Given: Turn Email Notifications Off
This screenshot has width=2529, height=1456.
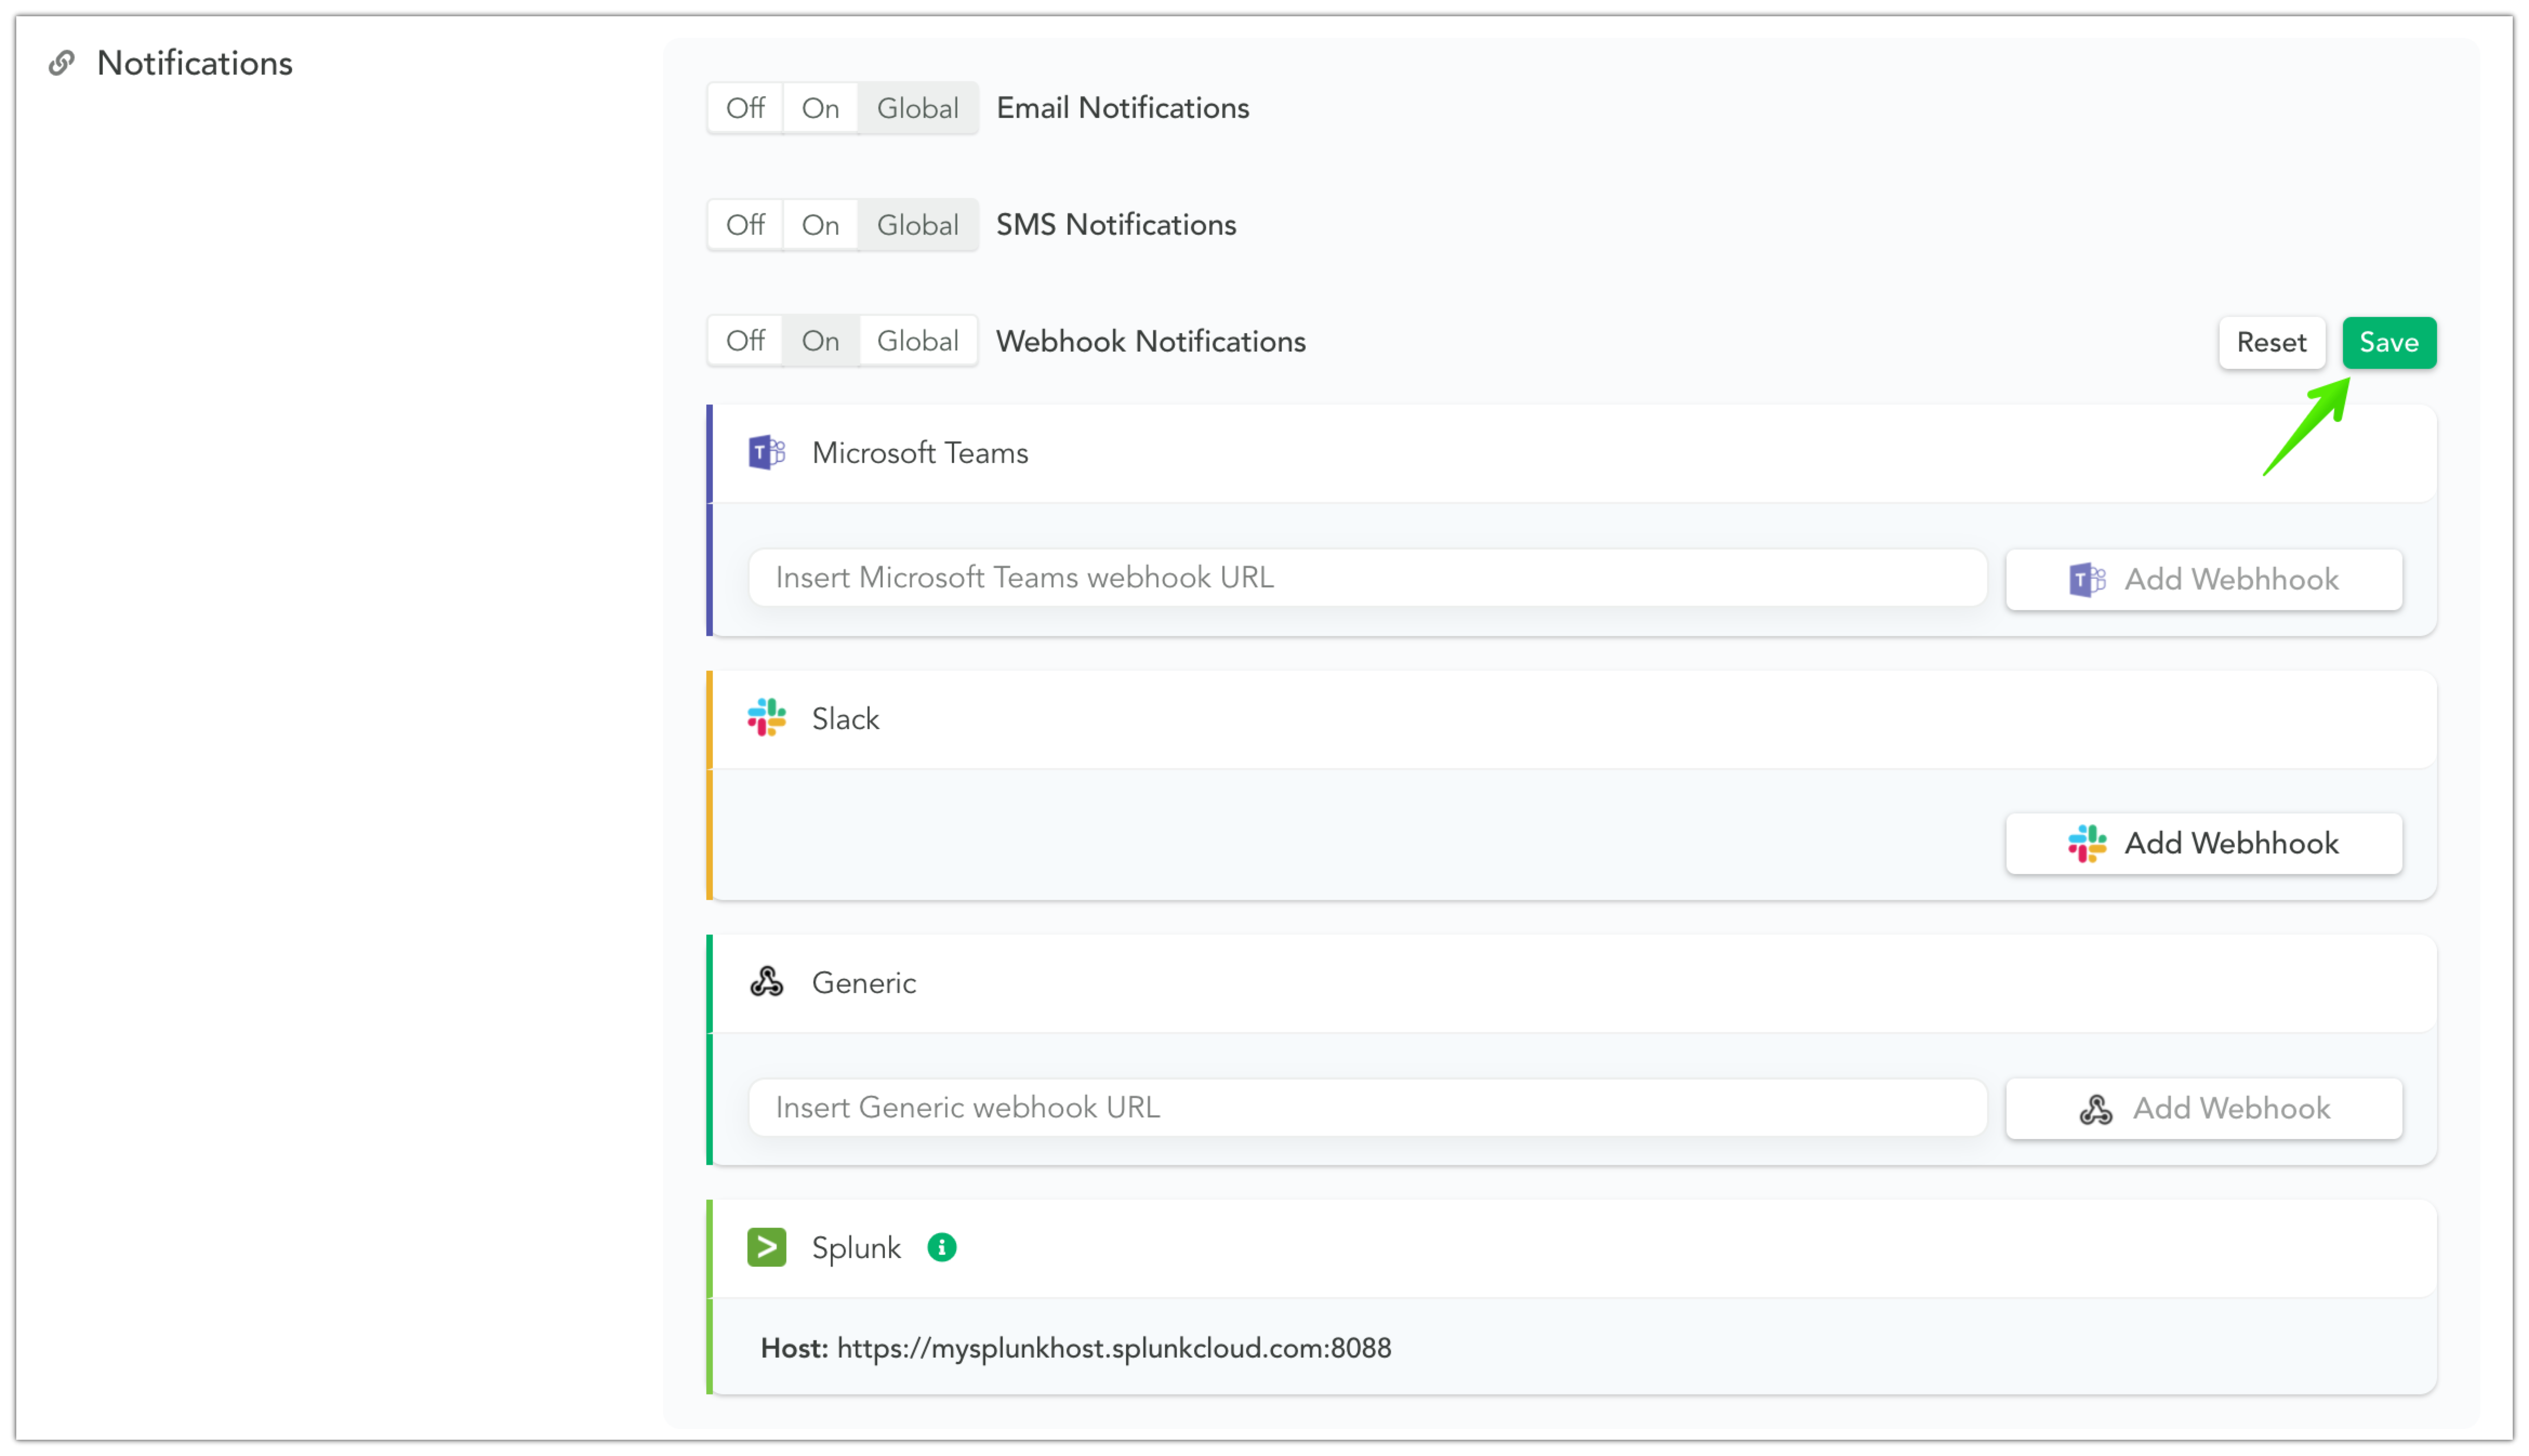Looking at the screenshot, I should click(745, 108).
